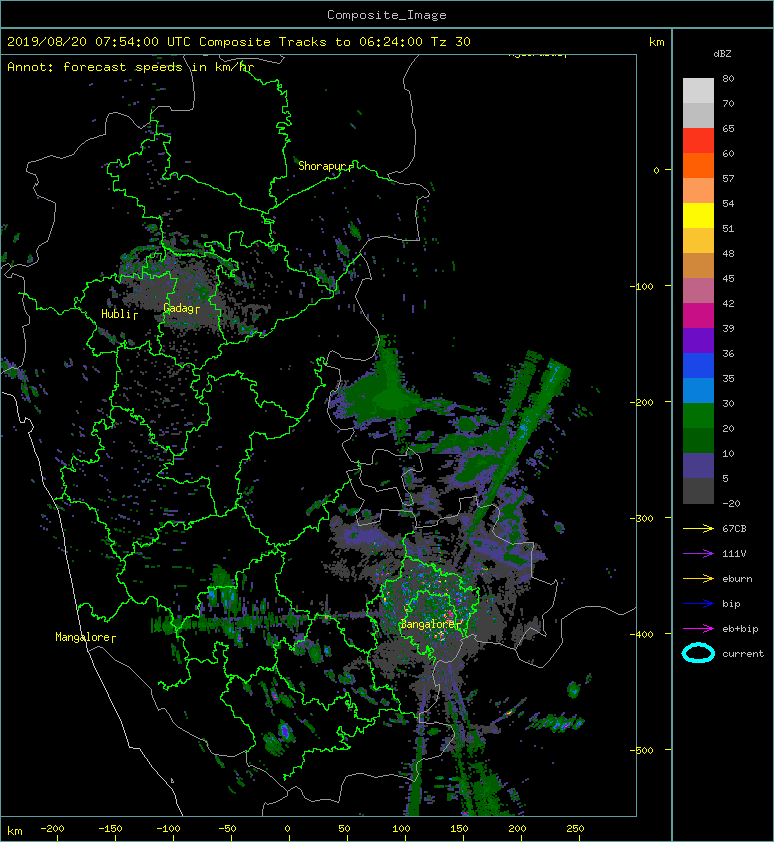
Task: Click the '250' tick on bottom axis
Action: click(x=575, y=829)
